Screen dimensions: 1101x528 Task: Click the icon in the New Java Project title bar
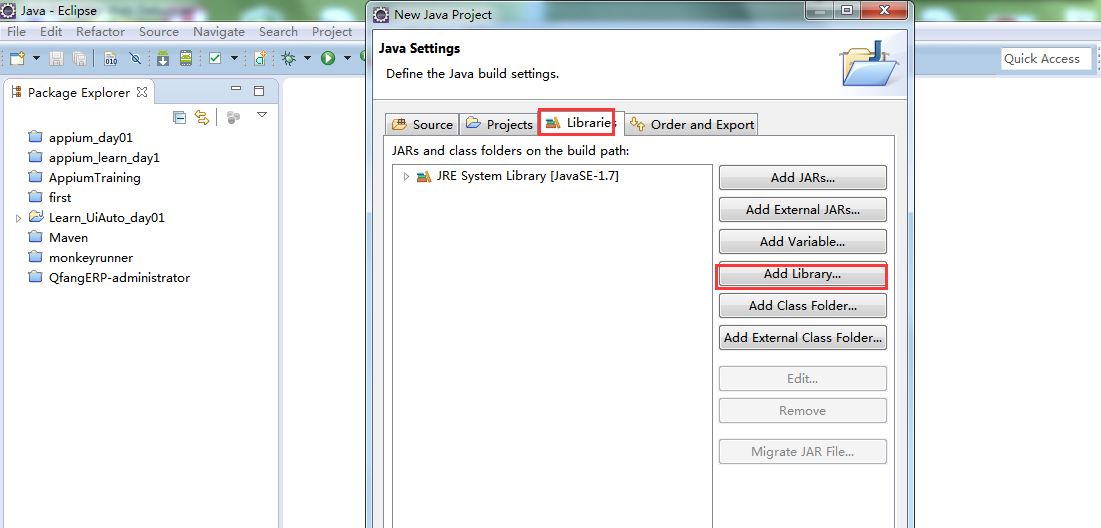(381, 14)
